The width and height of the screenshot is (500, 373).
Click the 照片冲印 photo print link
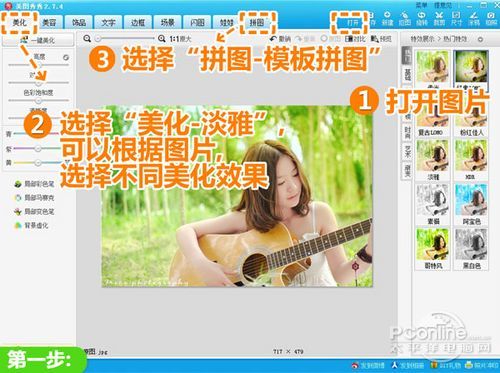(481, 365)
